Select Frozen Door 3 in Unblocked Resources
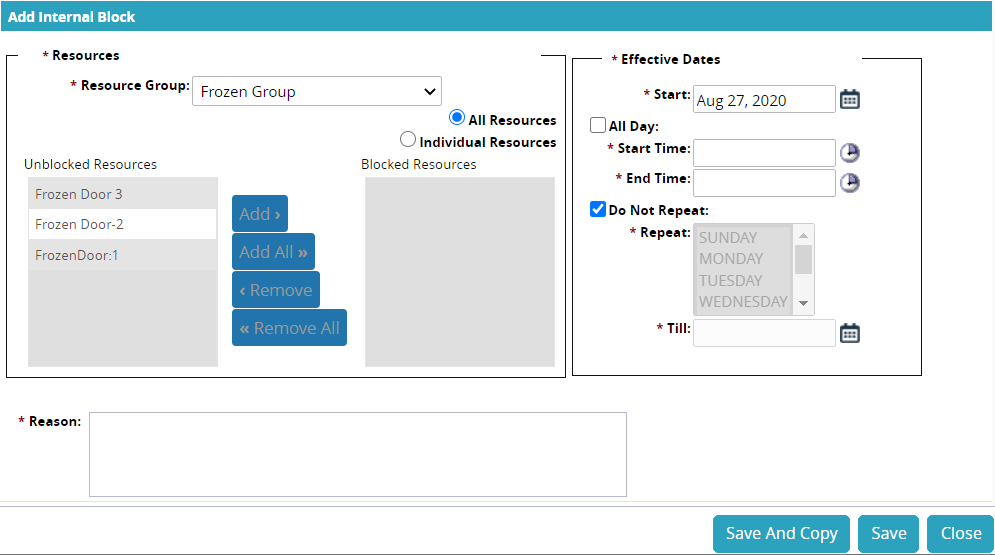This screenshot has height=555, width=995. (122, 194)
